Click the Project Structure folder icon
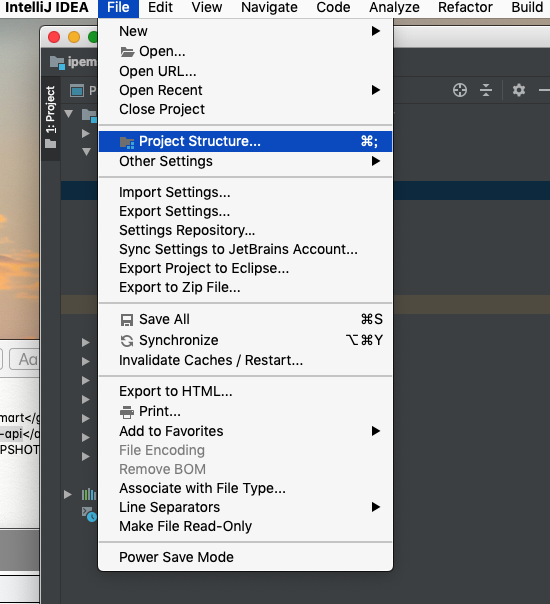The height and width of the screenshot is (604, 550). coord(127,142)
